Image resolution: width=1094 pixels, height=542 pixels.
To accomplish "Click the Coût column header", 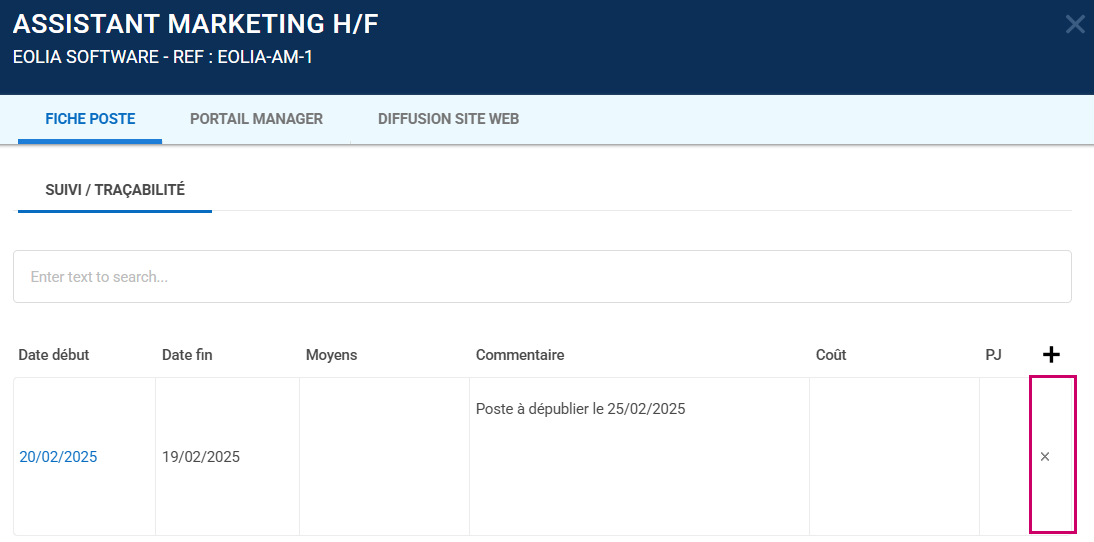I will [x=831, y=355].
